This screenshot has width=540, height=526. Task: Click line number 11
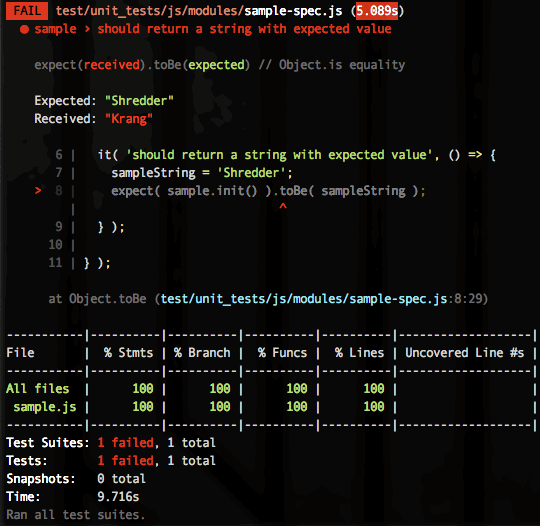pos(55,262)
